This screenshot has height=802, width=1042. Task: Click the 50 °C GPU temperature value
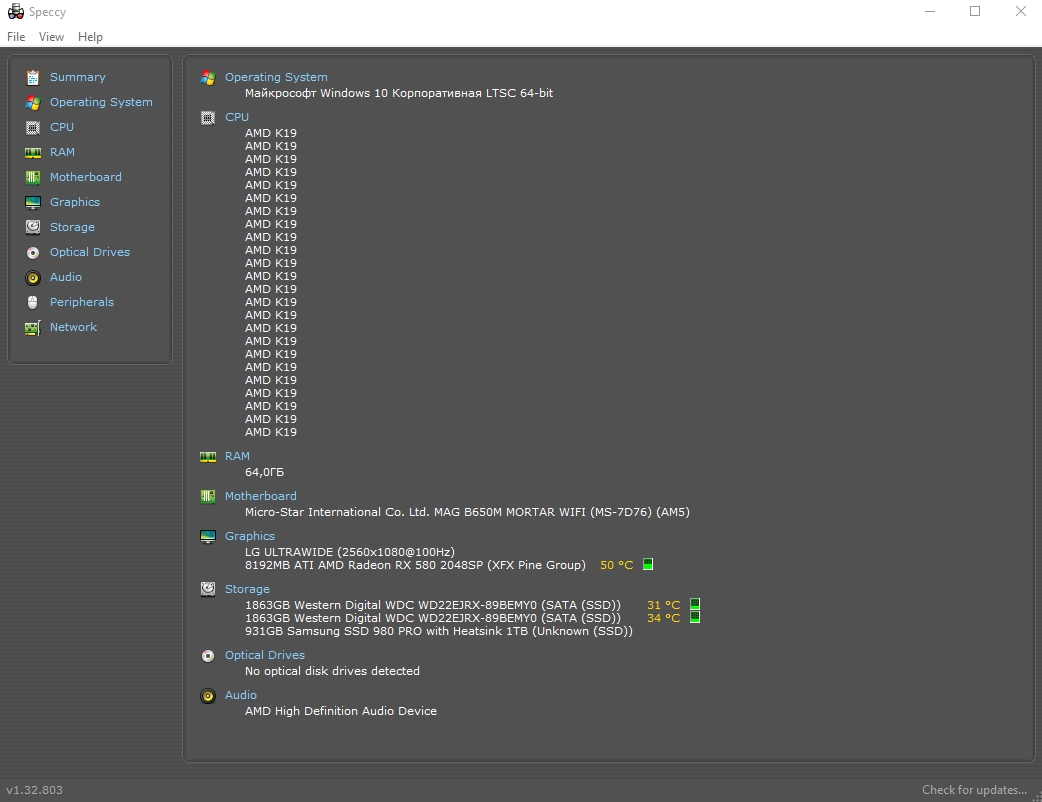pyautogui.click(x=617, y=565)
